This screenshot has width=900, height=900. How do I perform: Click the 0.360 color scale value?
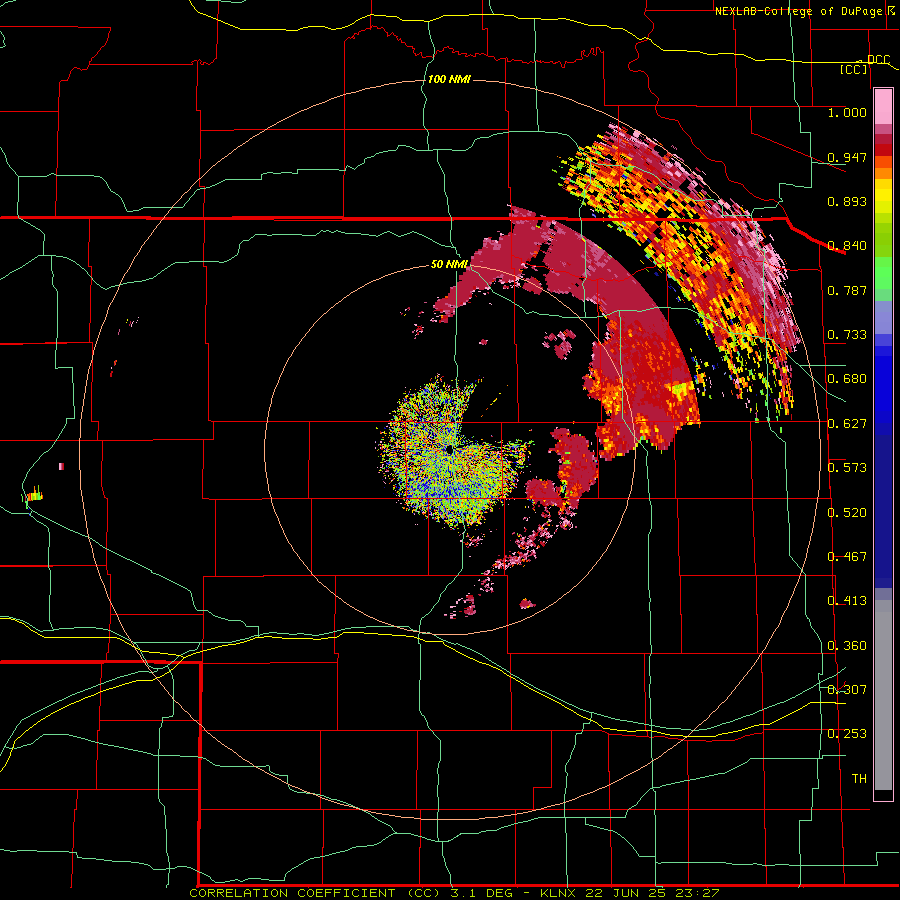click(x=847, y=646)
